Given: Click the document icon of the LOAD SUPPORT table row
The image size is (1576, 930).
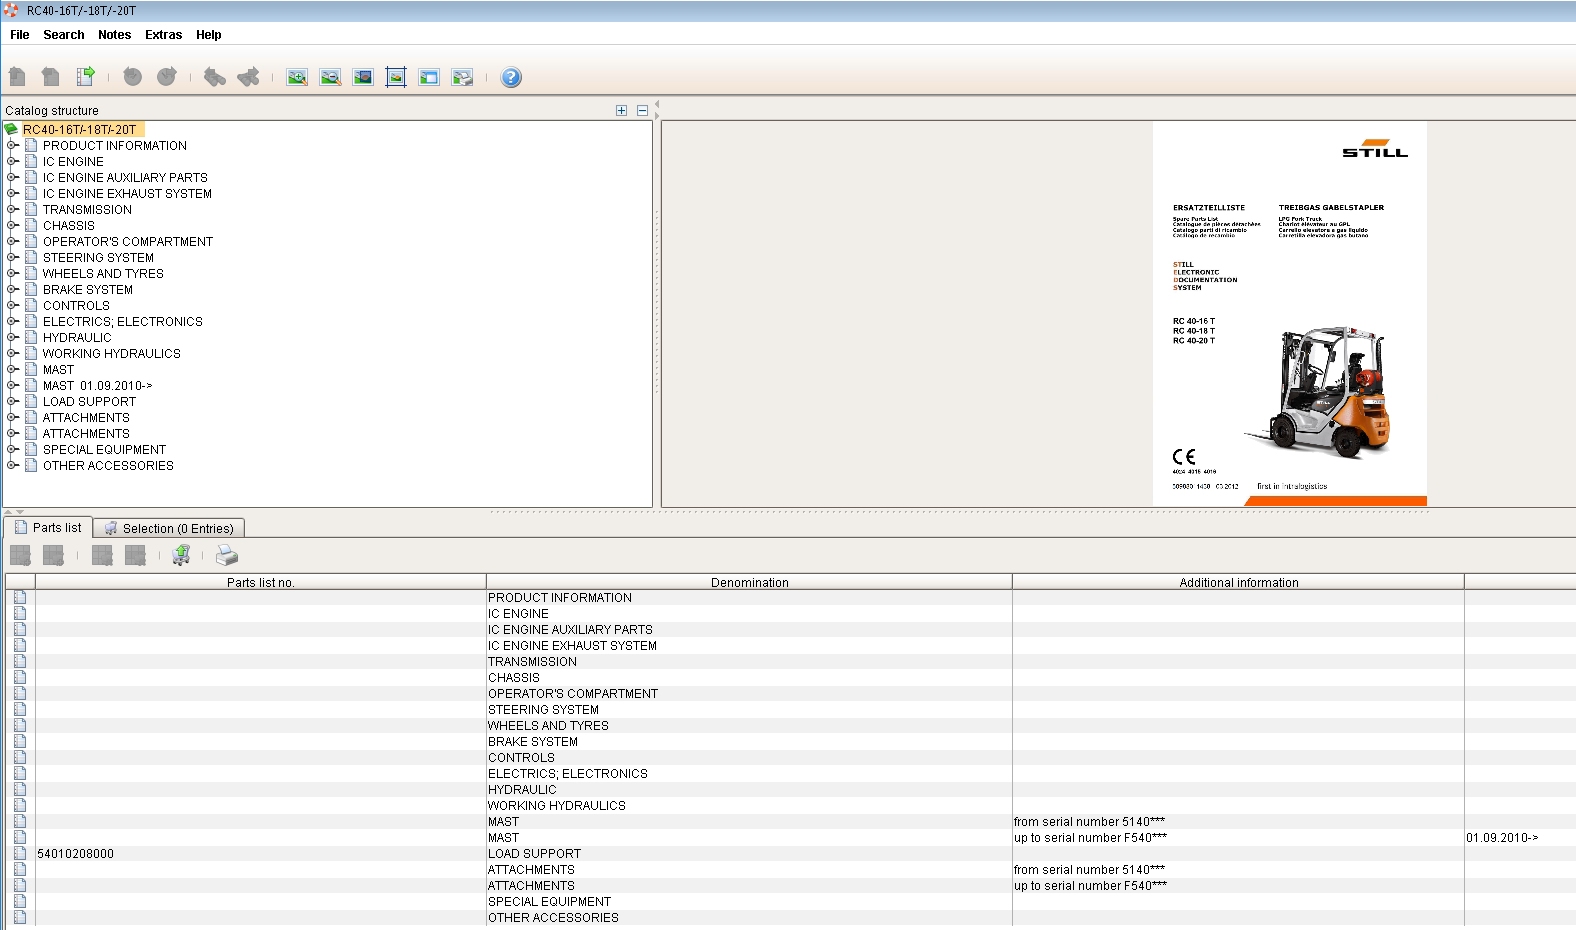Looking at the screenshot, I should point(20,853).
